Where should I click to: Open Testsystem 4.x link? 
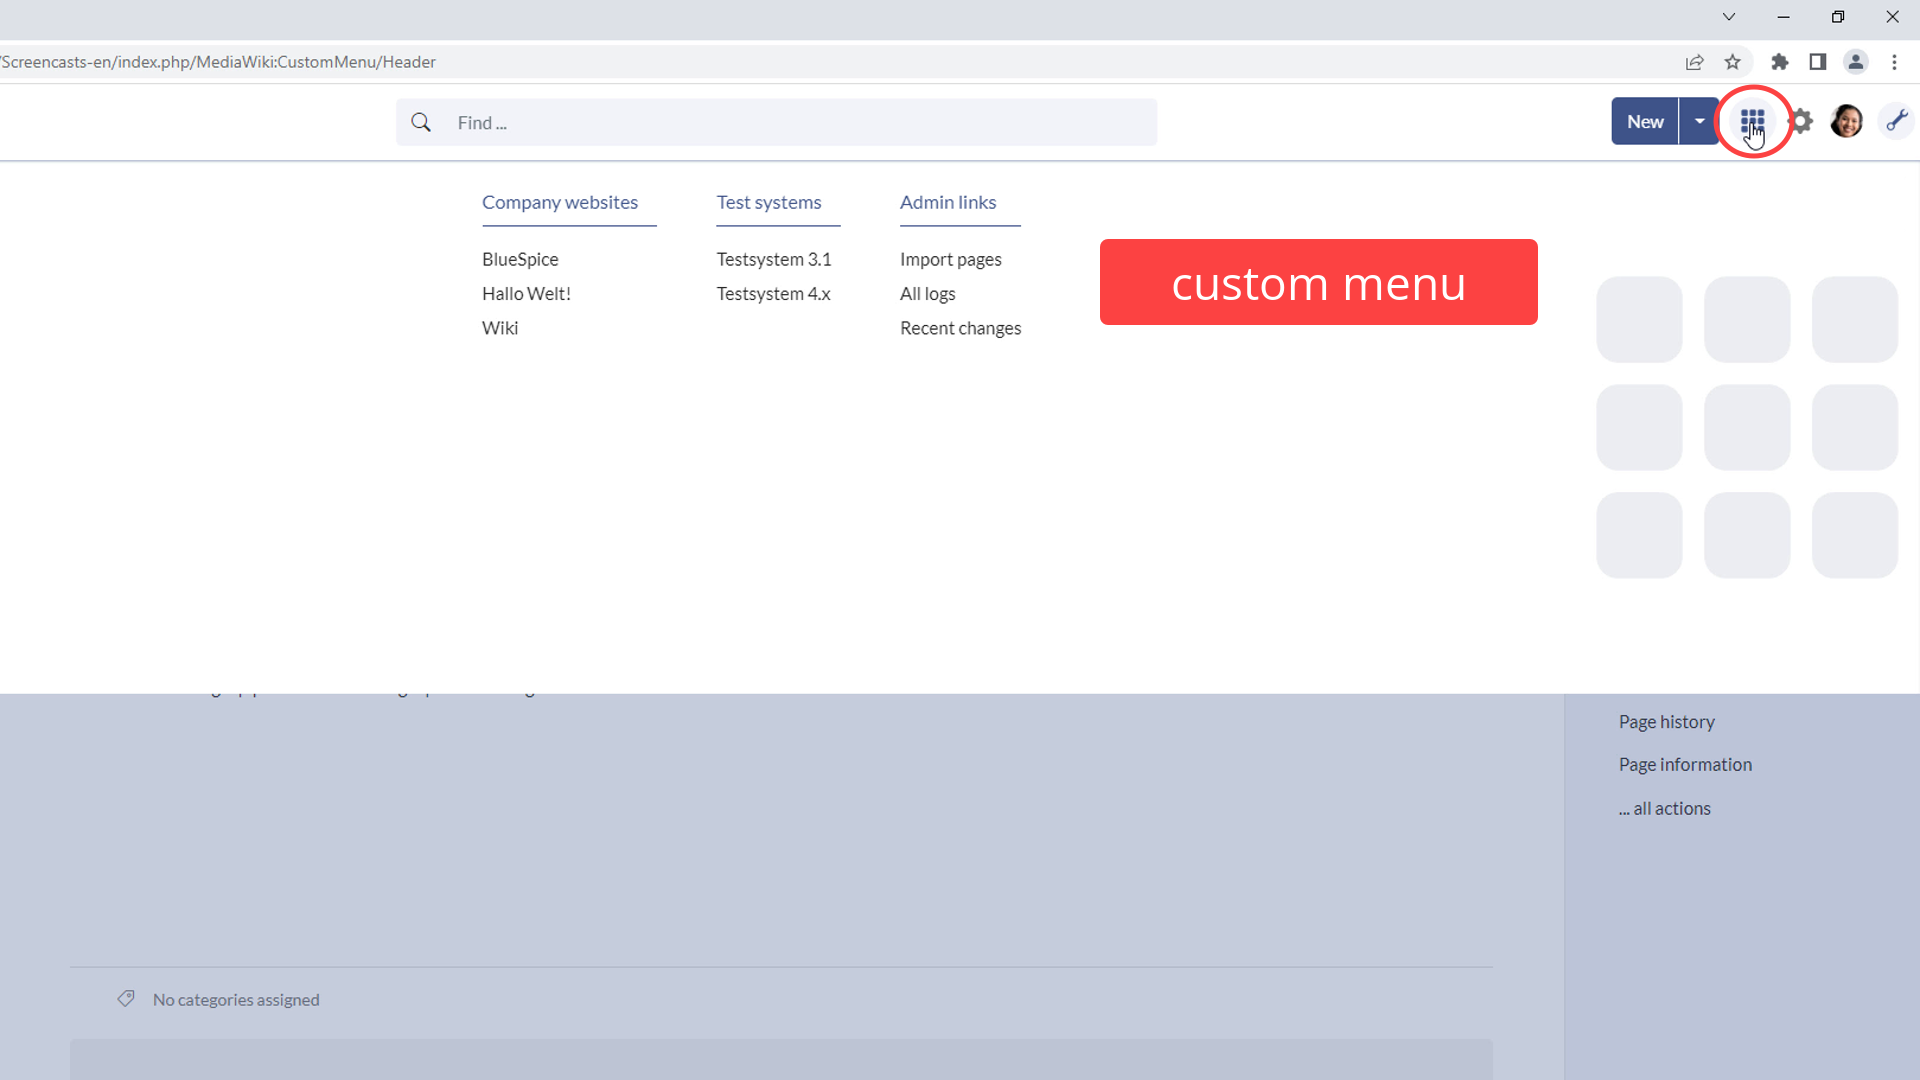774,293
